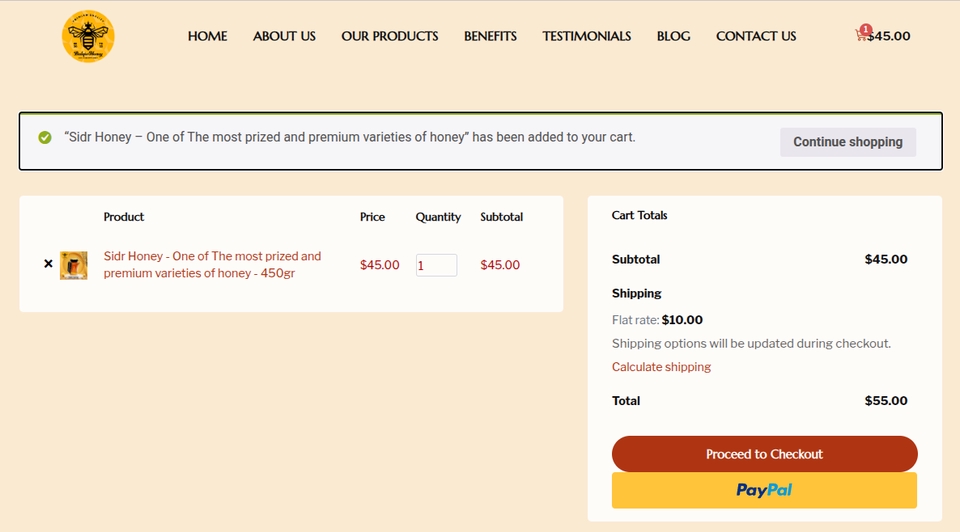Remove Sidr Honey from cart with X
Viewport: 960px width, 532px height.
click(48, 264)
